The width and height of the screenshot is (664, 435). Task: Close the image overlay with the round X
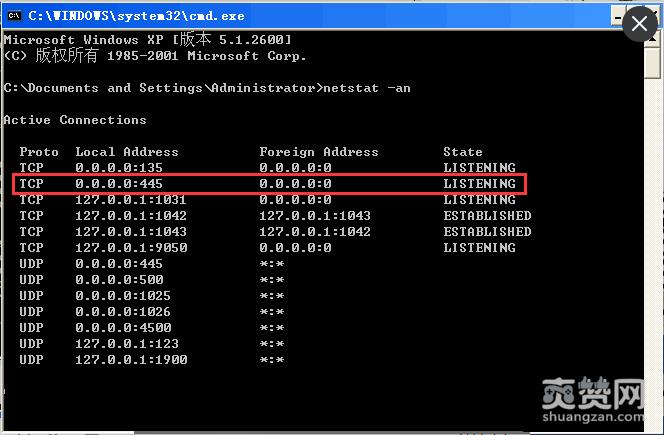(640, 23)
